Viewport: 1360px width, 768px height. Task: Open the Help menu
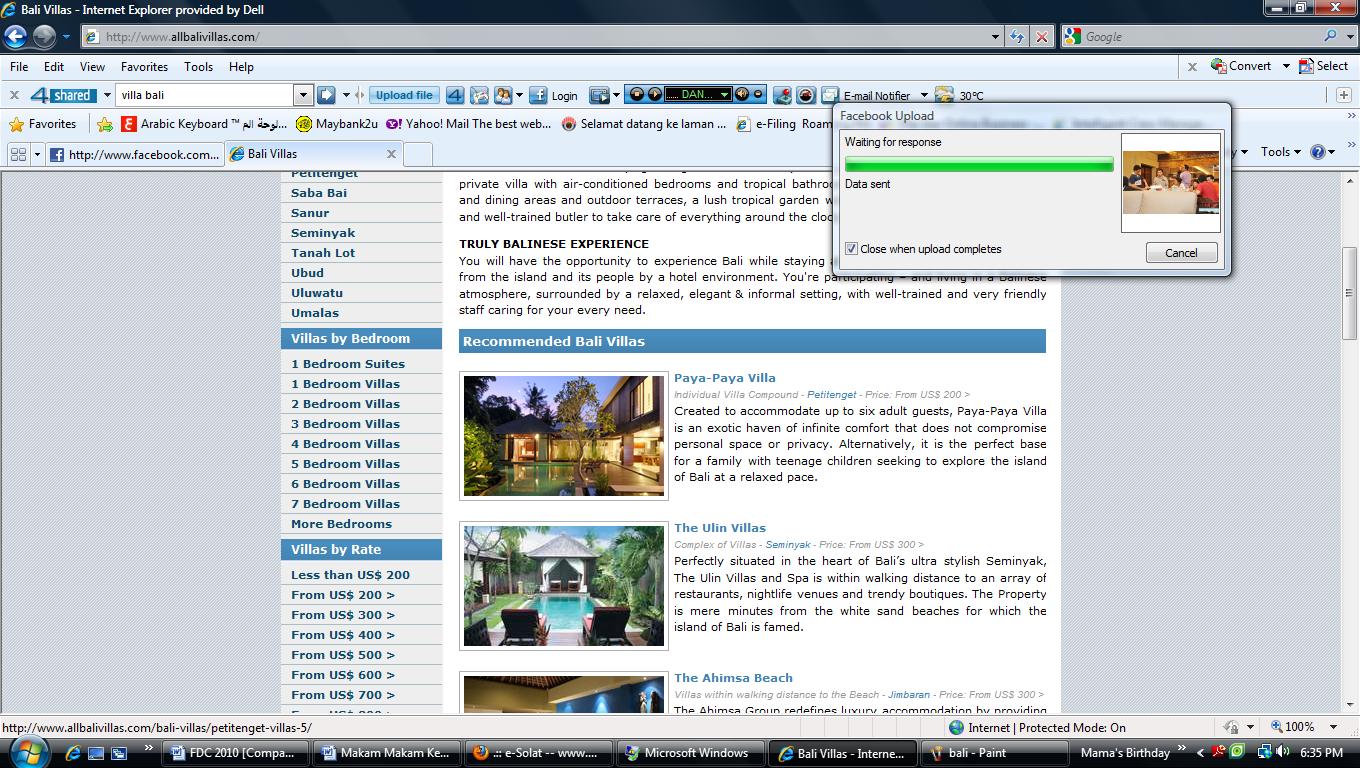click(241, 67)
